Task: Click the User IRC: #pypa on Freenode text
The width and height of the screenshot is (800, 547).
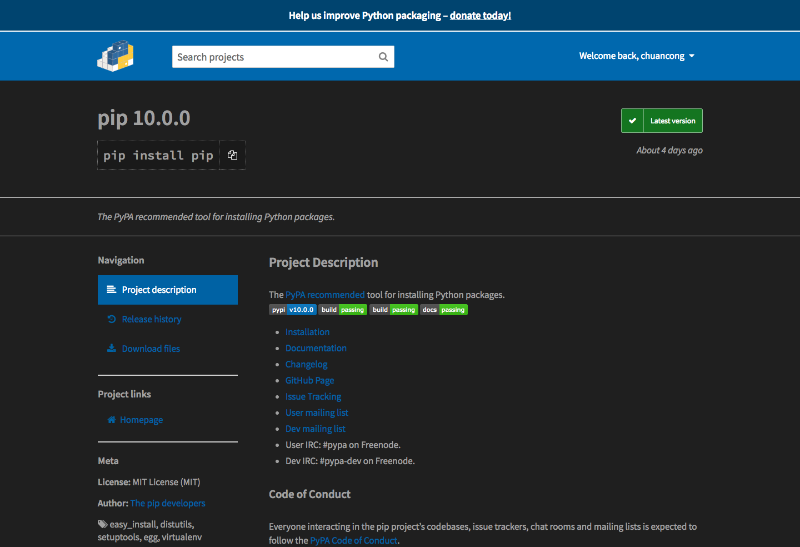Action: click(343, 445)
